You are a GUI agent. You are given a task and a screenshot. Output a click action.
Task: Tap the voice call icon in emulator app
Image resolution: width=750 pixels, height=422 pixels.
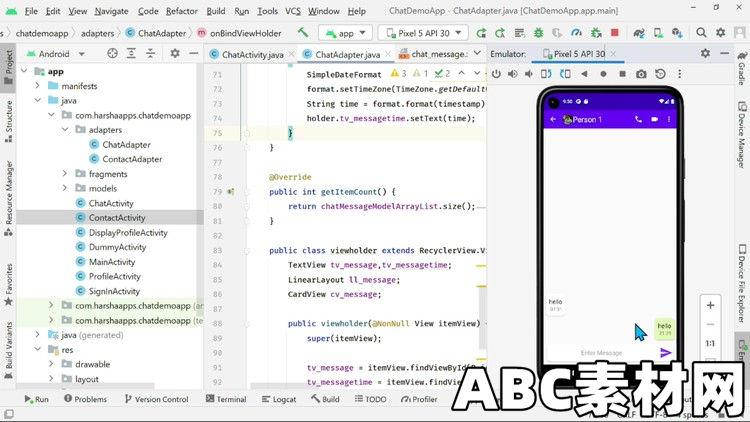coord(638,119)
